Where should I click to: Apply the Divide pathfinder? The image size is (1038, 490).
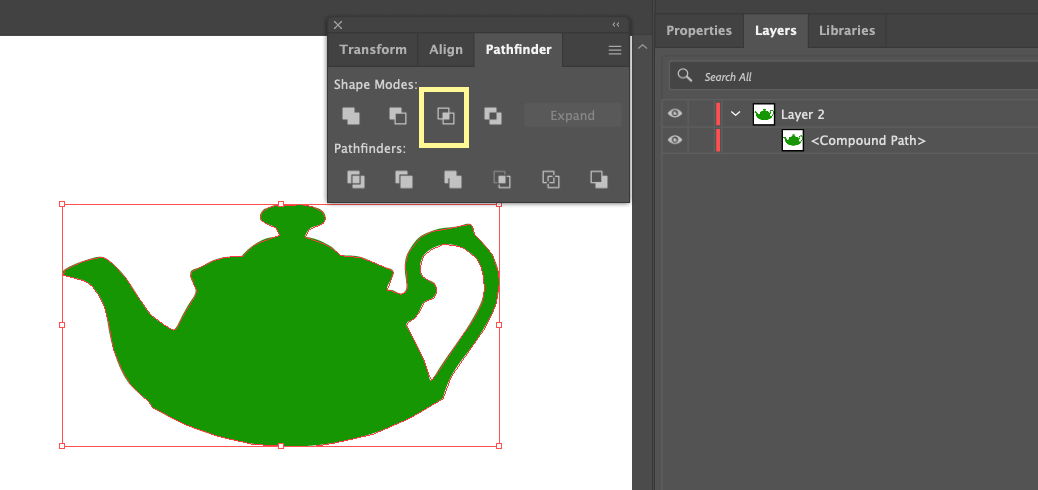coord(356,179)
